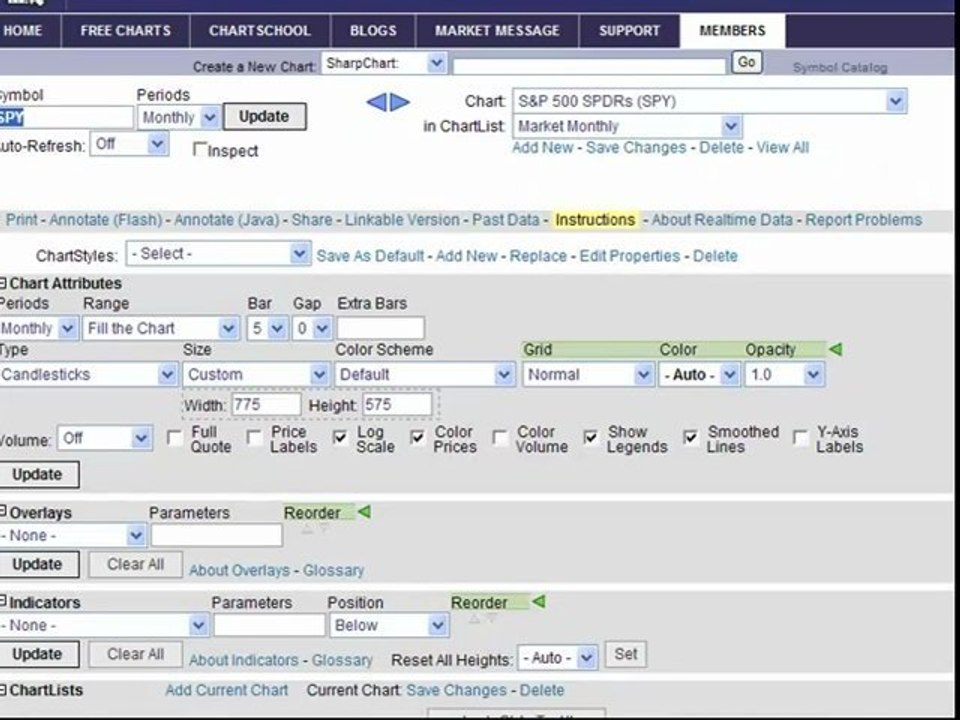960x720 pixels.
Task: Open the Bar value dropdown
Action: (268, 328)
